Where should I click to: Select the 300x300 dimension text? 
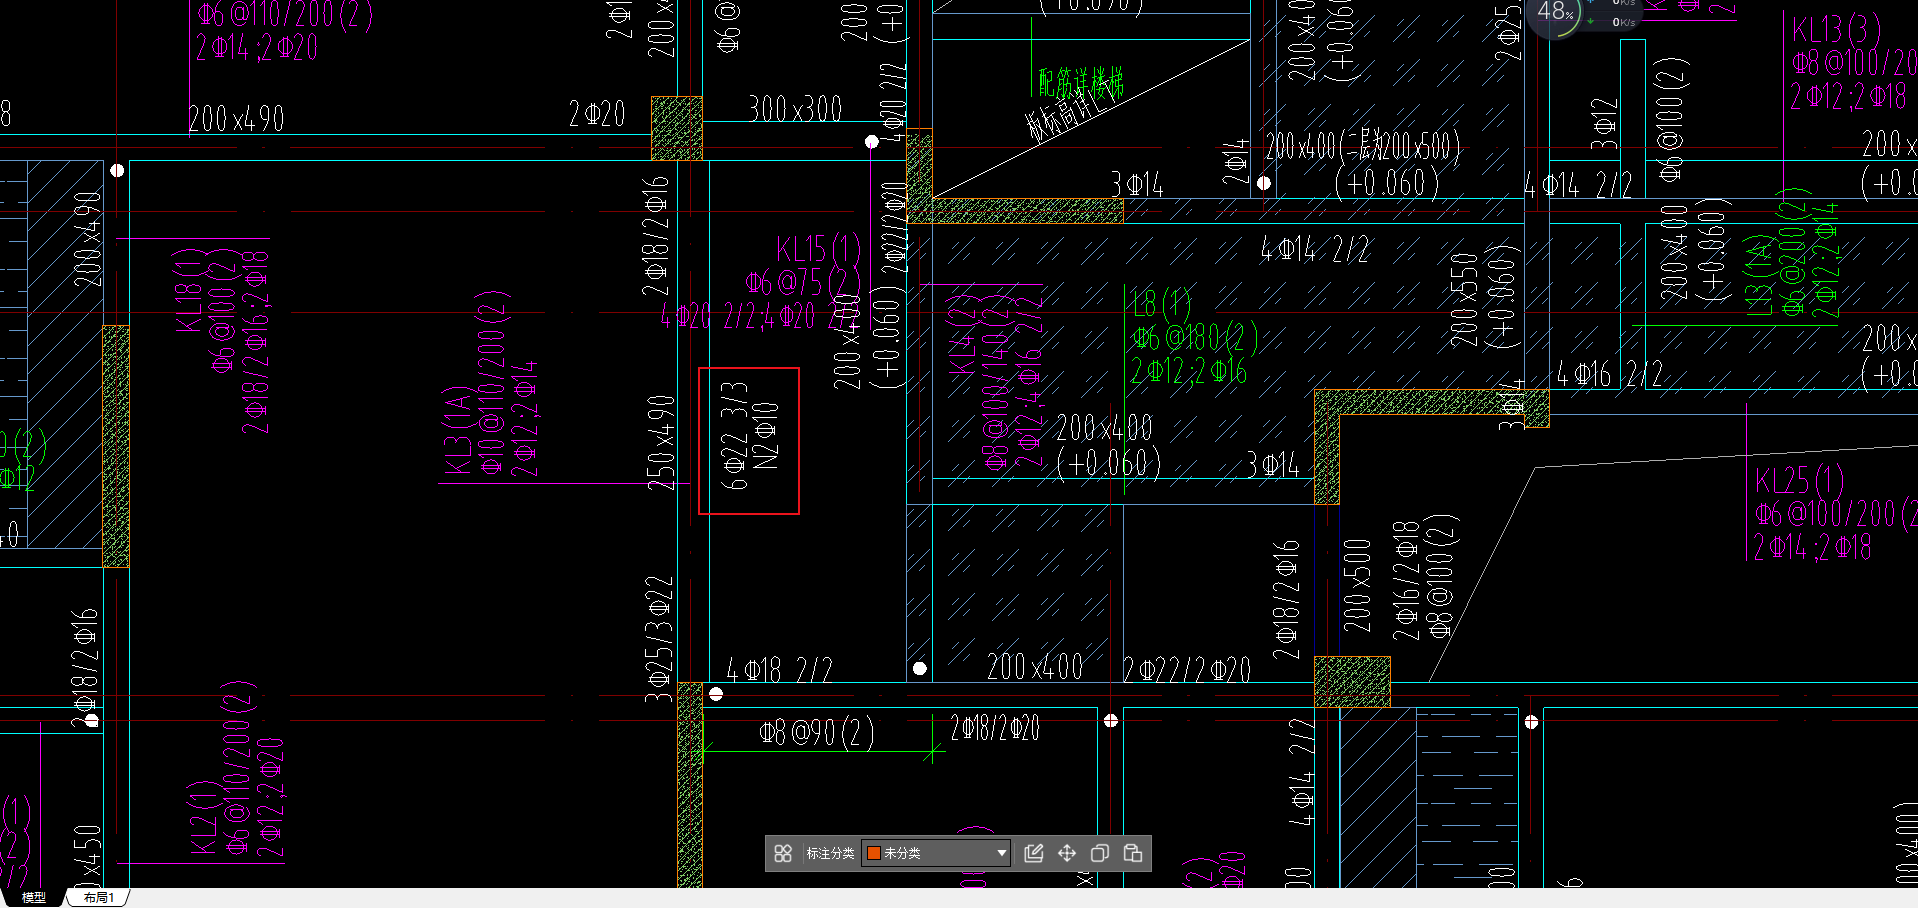point(796,108)
